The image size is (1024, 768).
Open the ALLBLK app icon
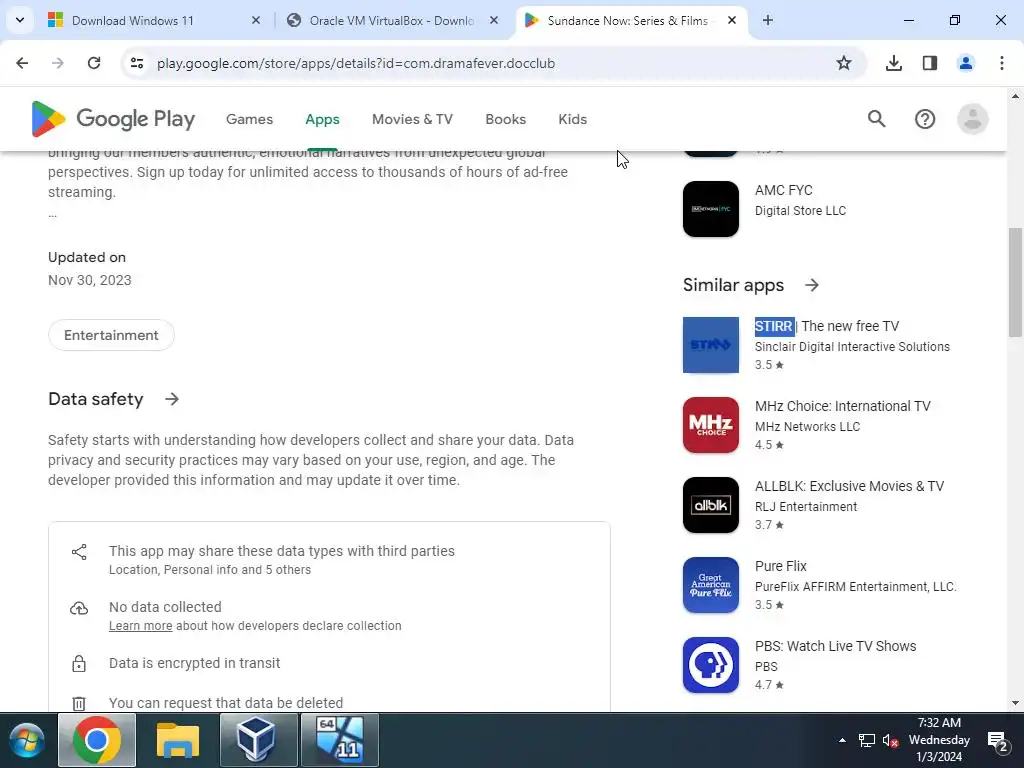711,505
